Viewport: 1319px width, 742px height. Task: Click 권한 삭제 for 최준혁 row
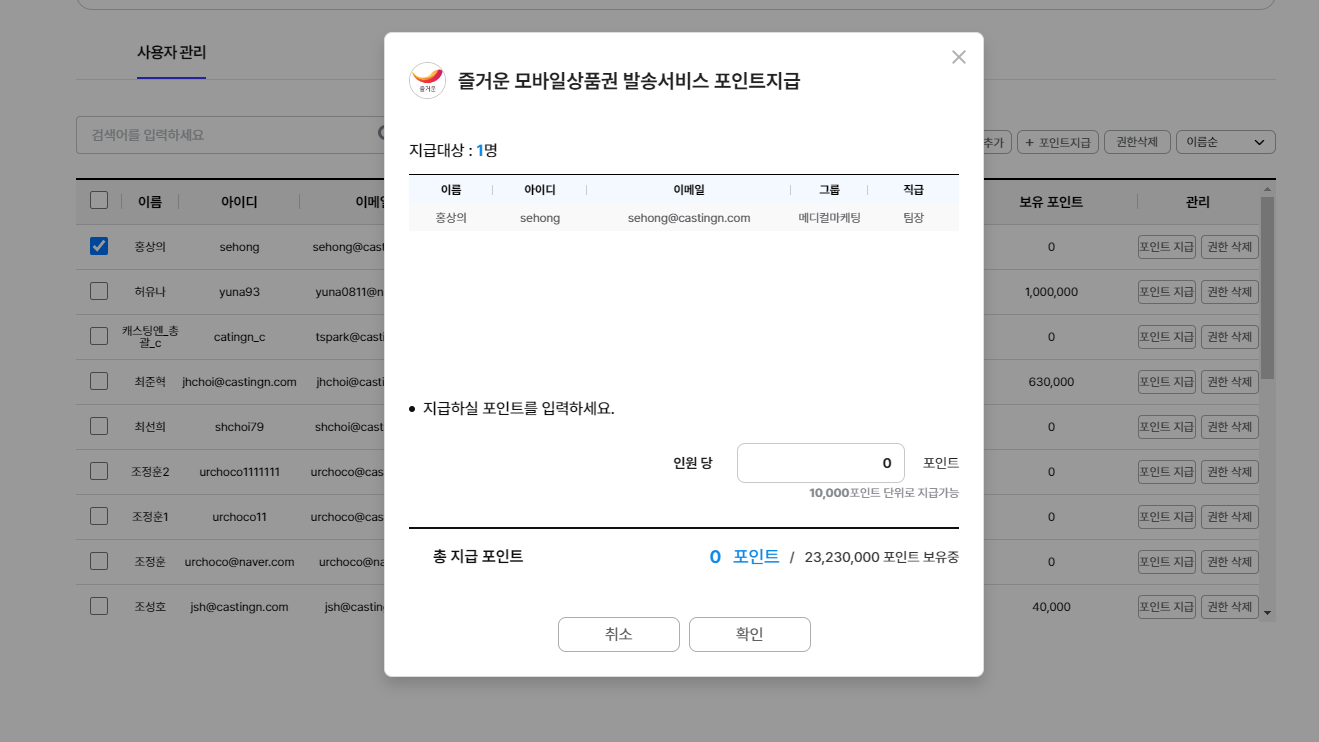[x=1229, y=382]
